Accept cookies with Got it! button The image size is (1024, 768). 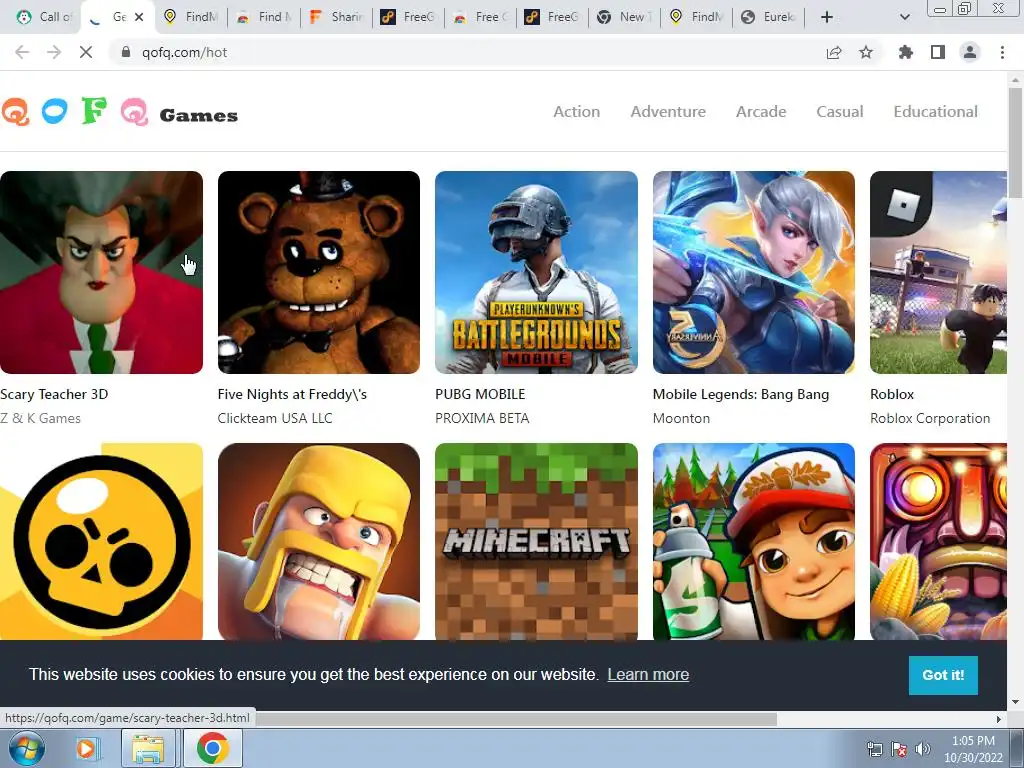(943, 675)
